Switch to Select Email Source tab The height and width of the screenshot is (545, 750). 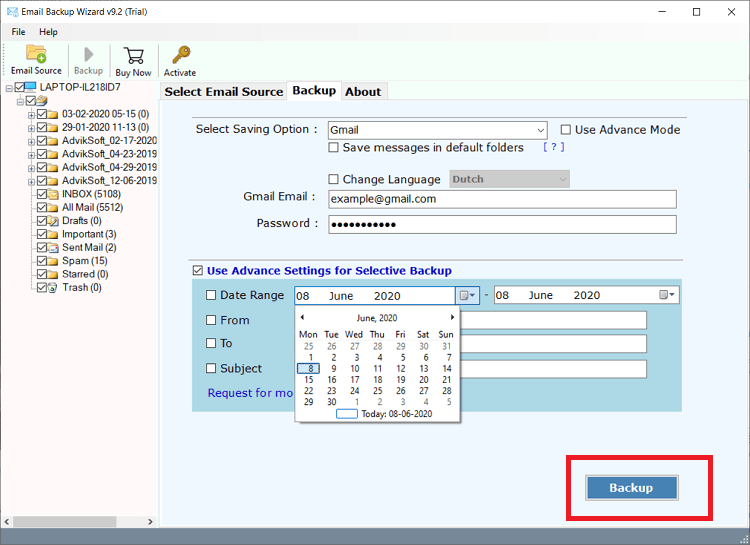224,92
